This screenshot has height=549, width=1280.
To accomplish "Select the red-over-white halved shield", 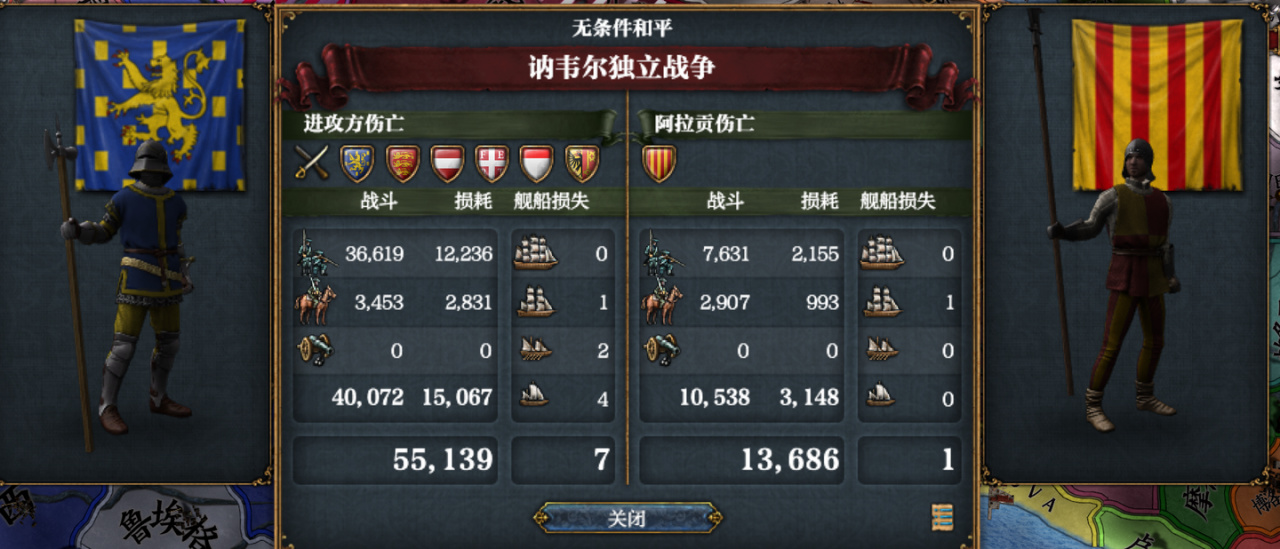I will click(536, 163).
